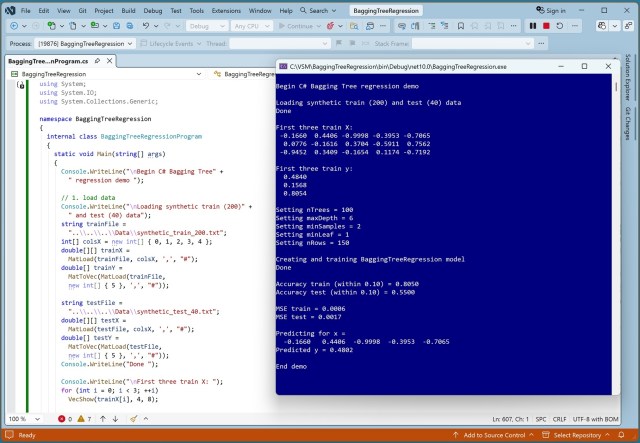The width and height of the screenshot is (640, 443).
Task: Open the Debug menu
Action: click(x=153, y=11)
